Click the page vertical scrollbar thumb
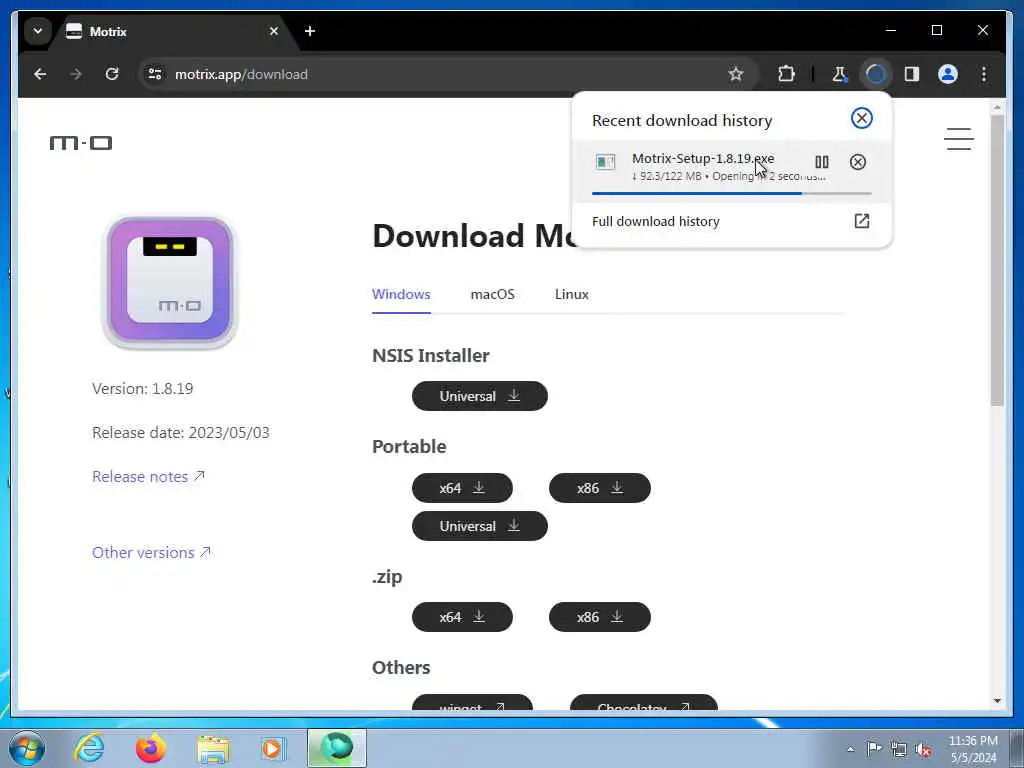The height and width of the screenshot is (768, 1024). click(x=997, y=260)
